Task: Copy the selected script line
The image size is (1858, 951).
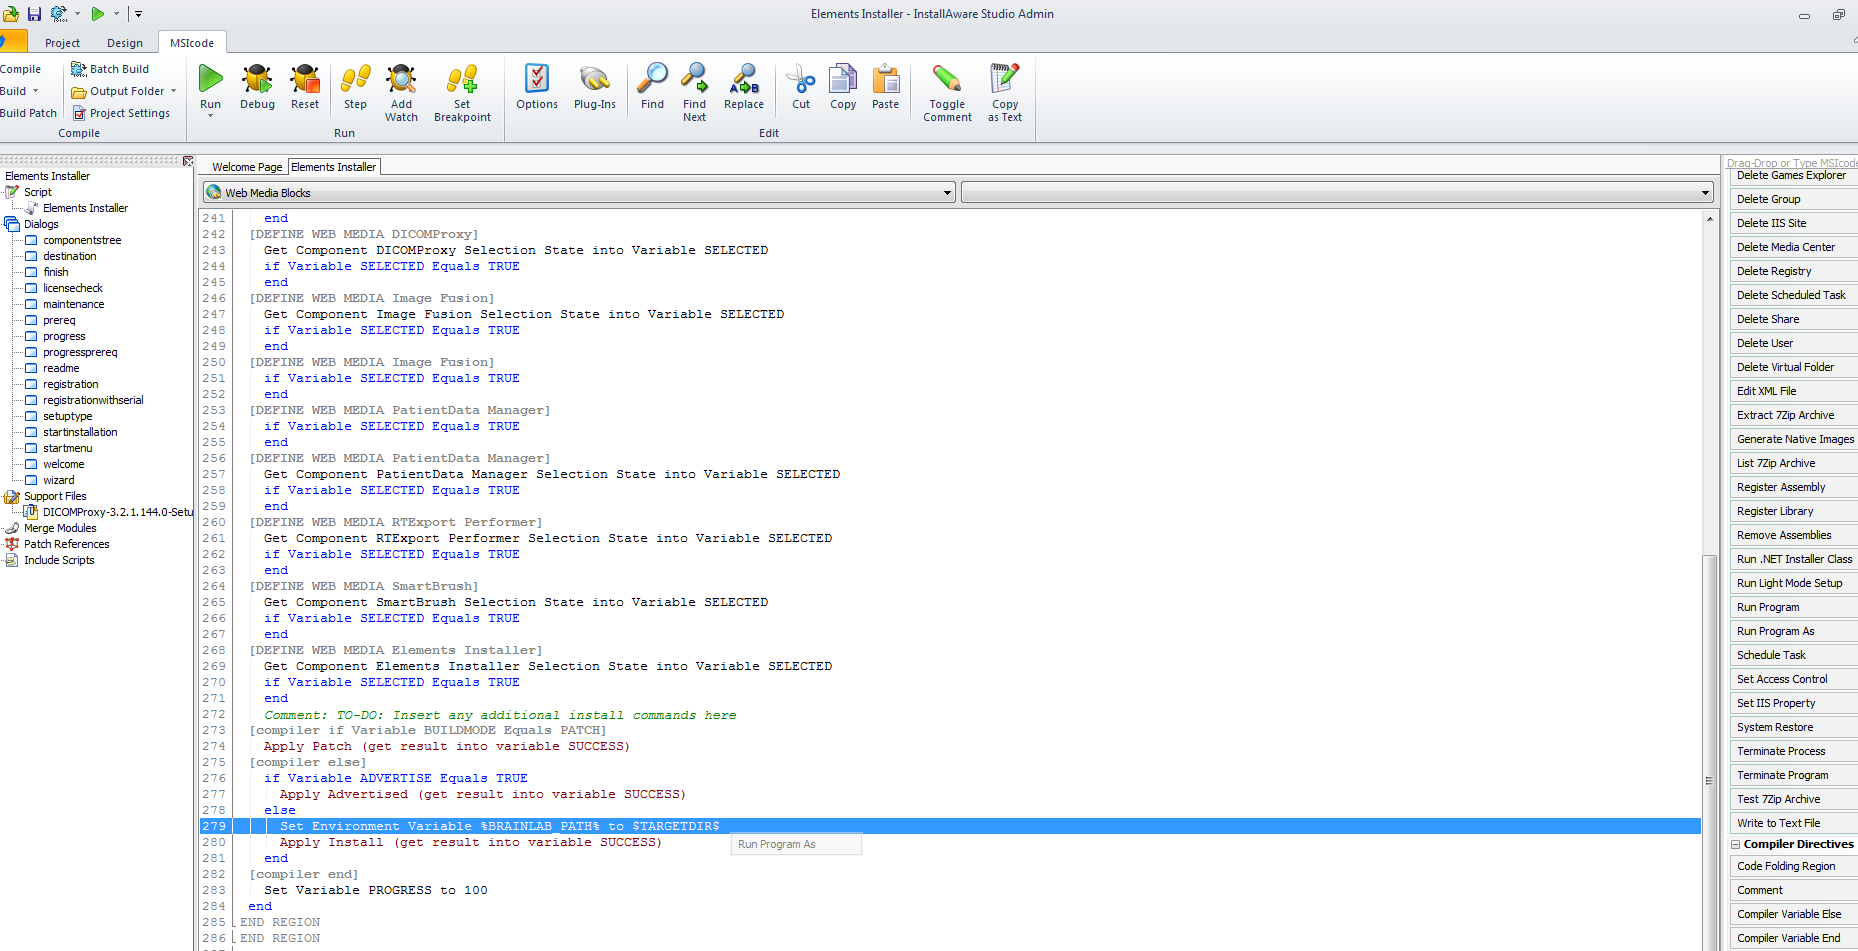Action: [843, 86]
